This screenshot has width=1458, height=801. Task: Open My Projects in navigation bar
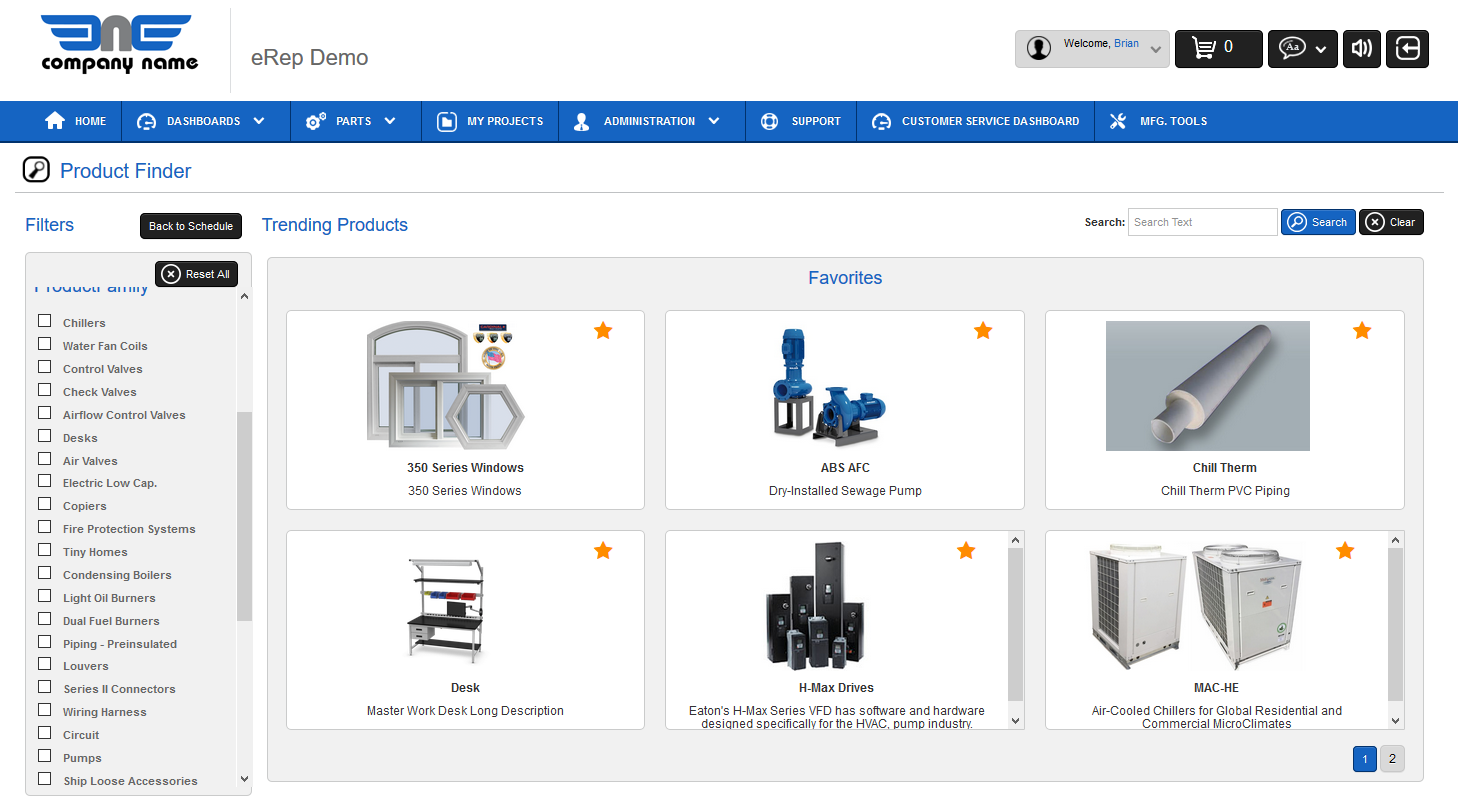coord(490,121)
